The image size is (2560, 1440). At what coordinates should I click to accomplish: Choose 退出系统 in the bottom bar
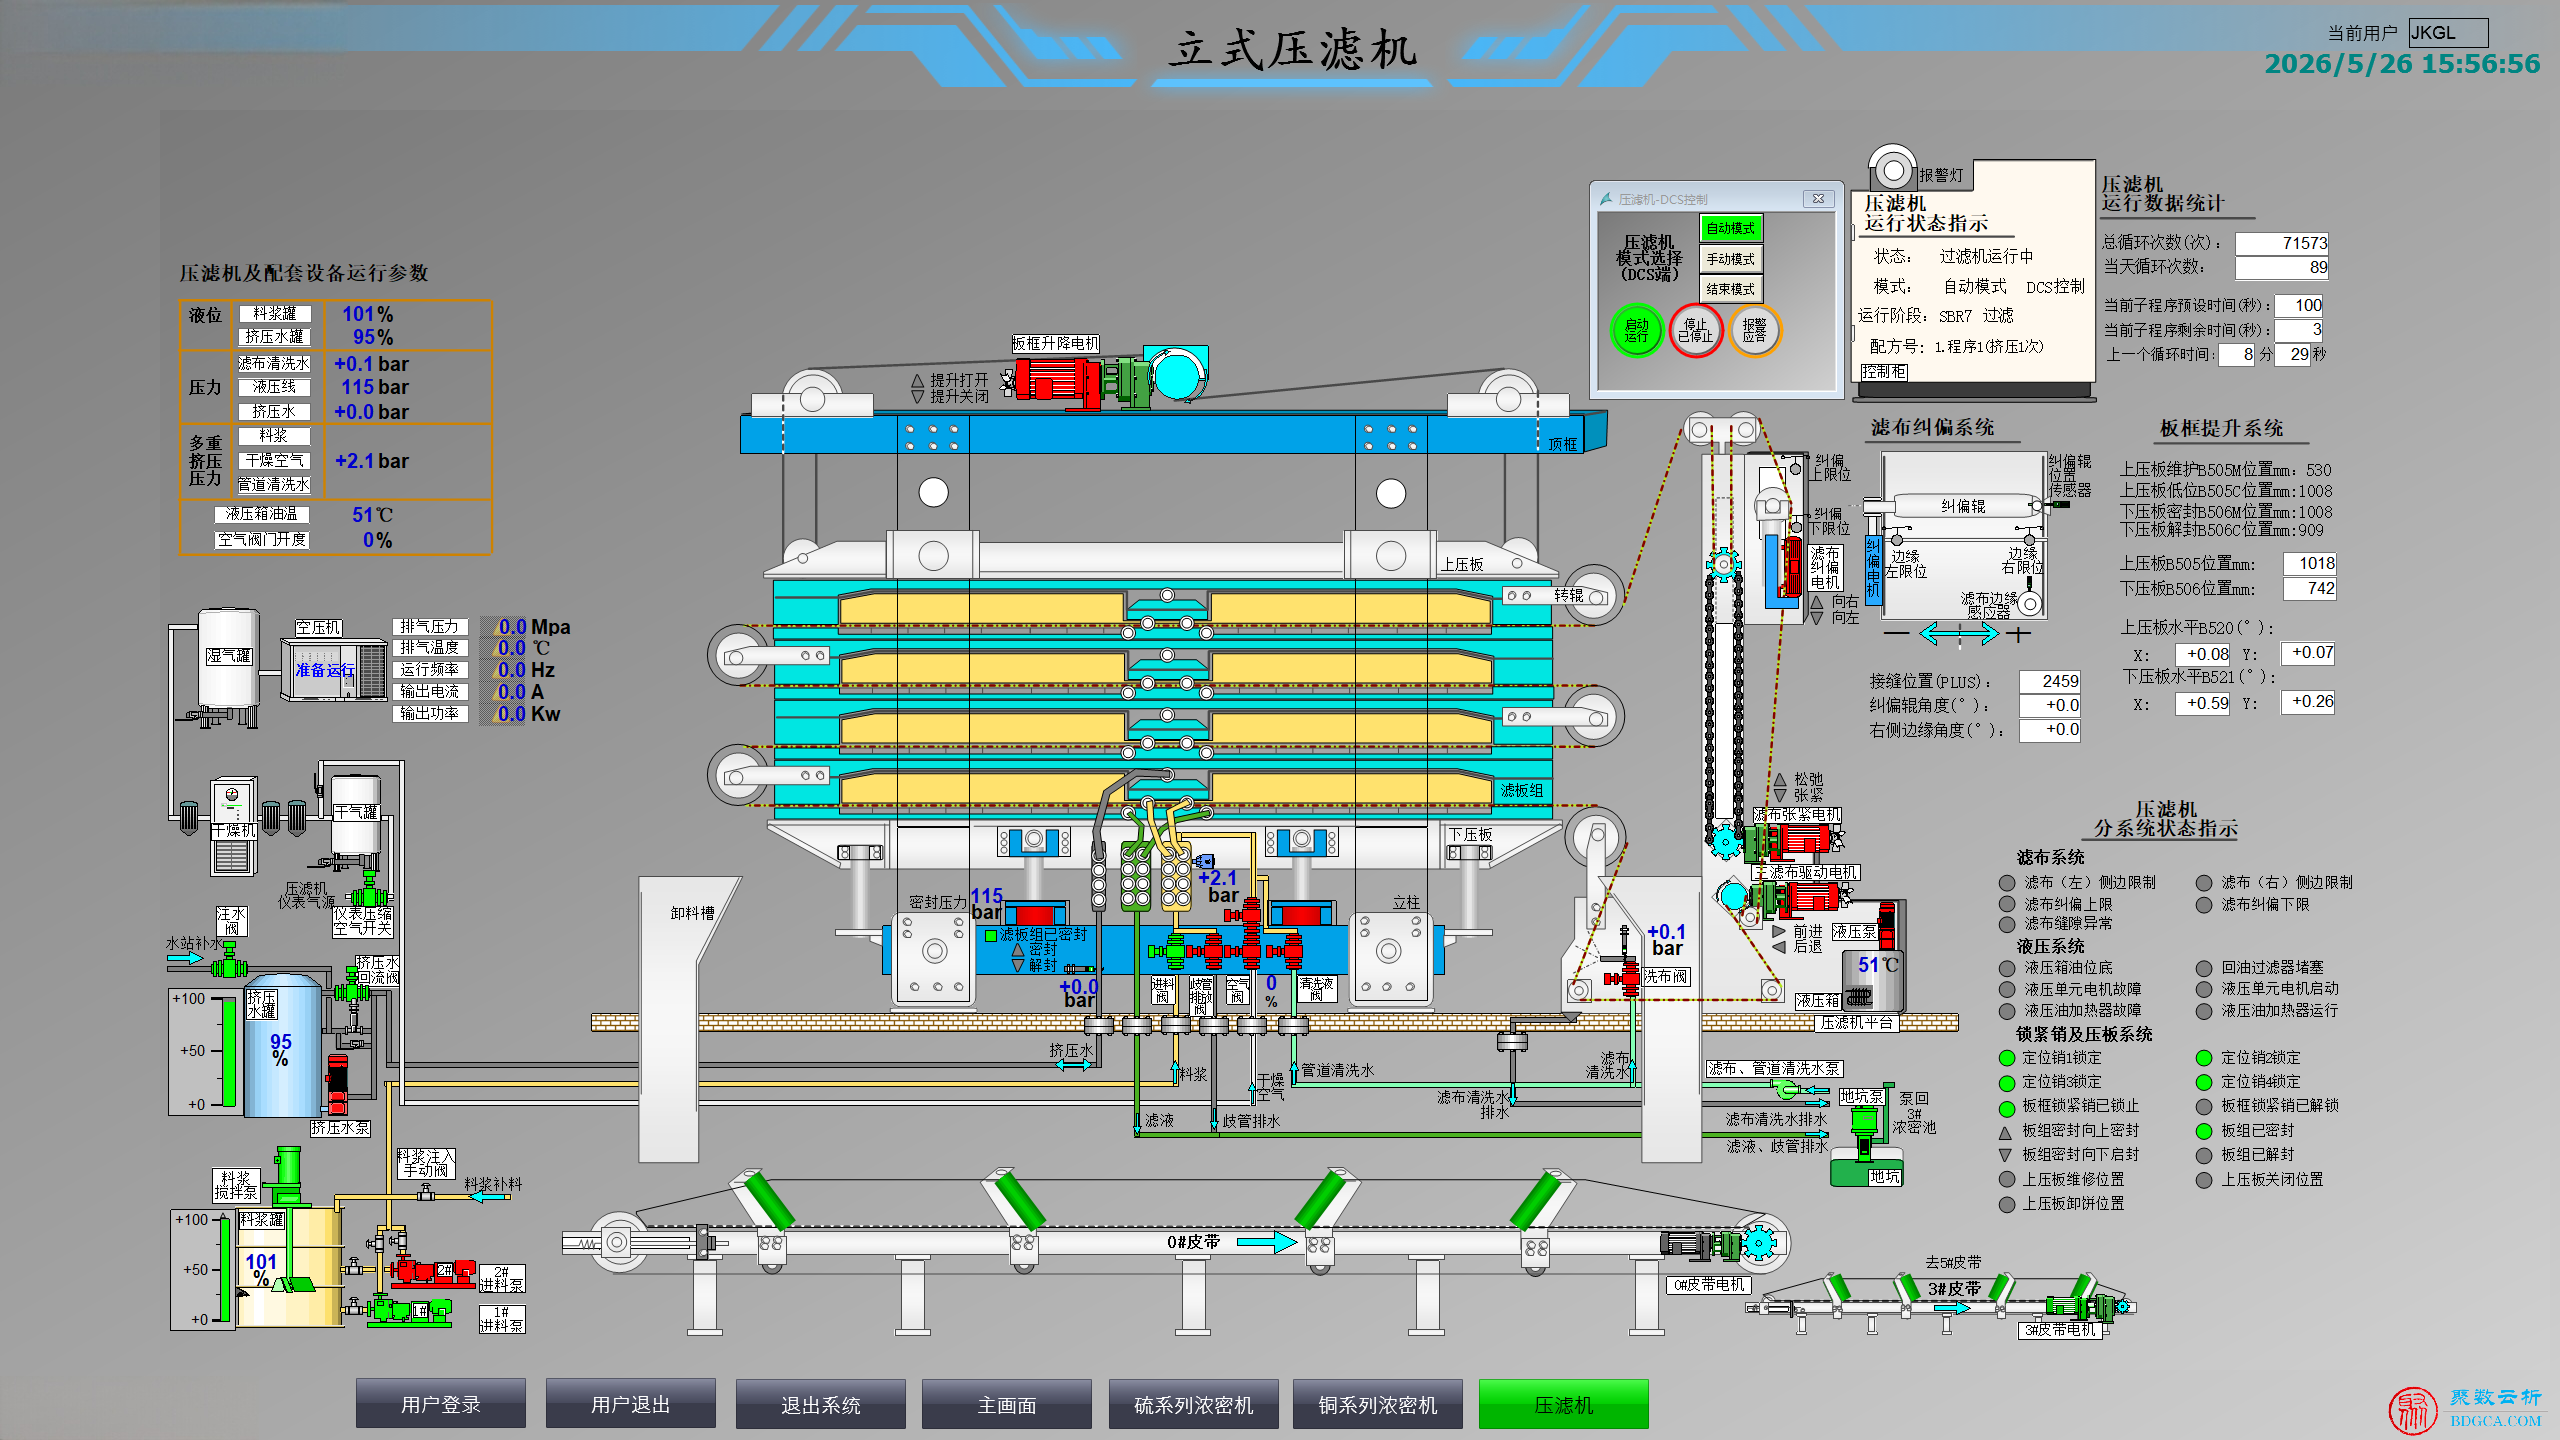coord(820,1404)
